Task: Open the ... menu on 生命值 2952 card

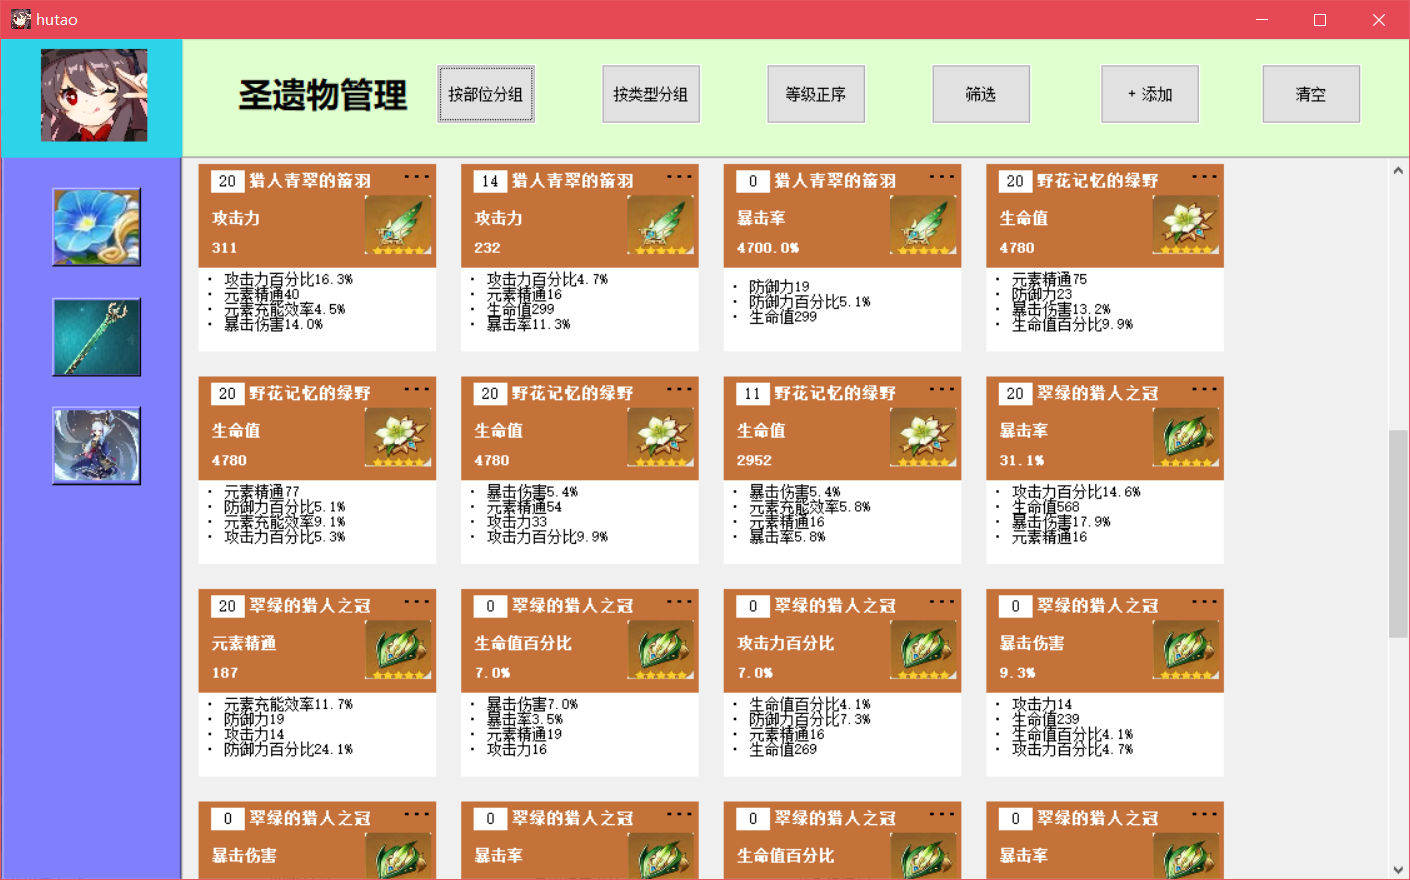Action: (x=942, y=389)
